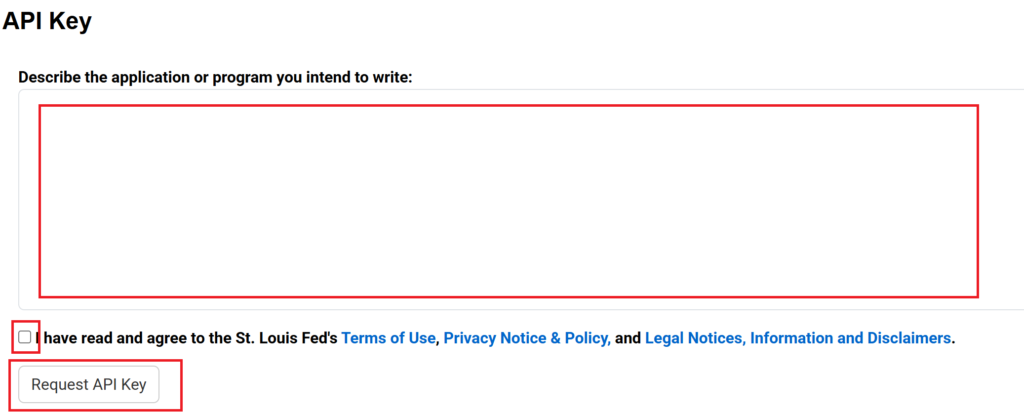This screenshot has height=416, width=1024.
Task: Accept the St. Louis Fed's terms checkbox
Action: tap(24, 337)
